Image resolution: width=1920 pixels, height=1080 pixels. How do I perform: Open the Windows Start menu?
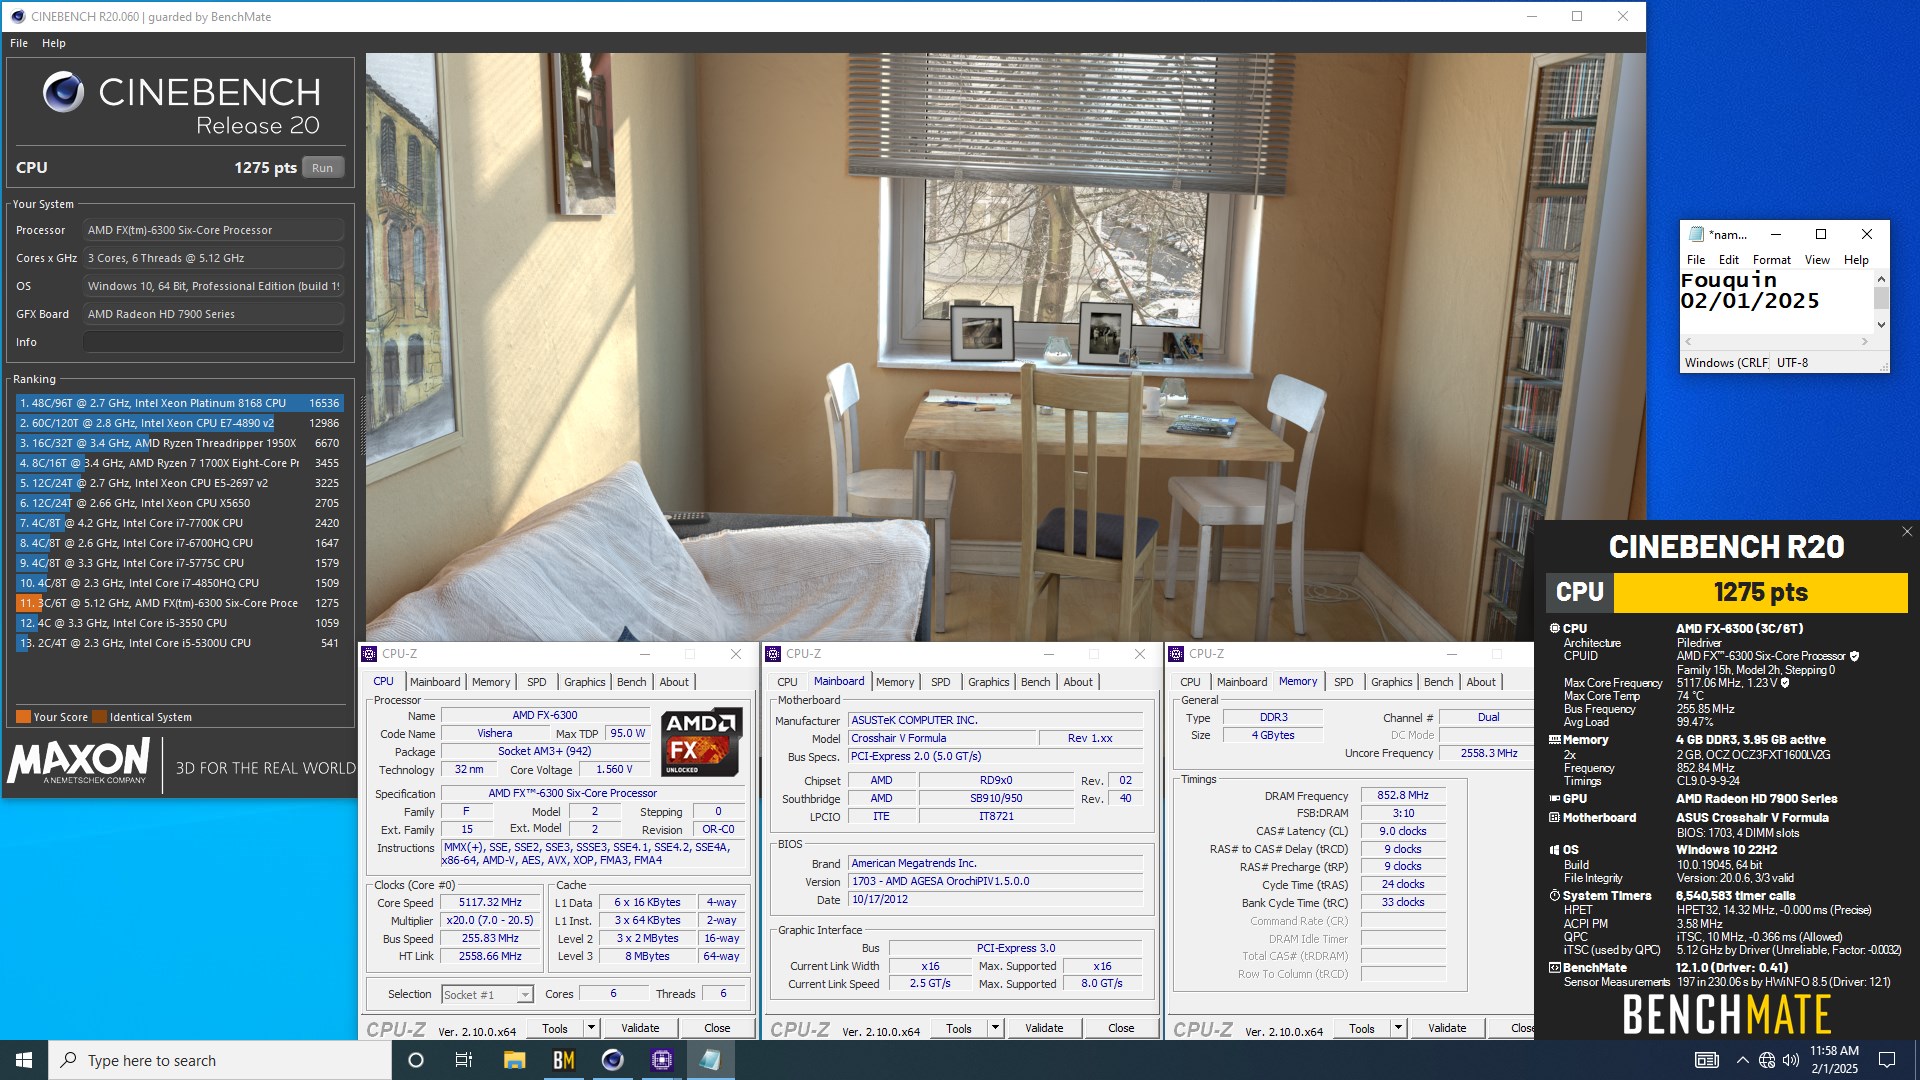(x=24, y=1060)
